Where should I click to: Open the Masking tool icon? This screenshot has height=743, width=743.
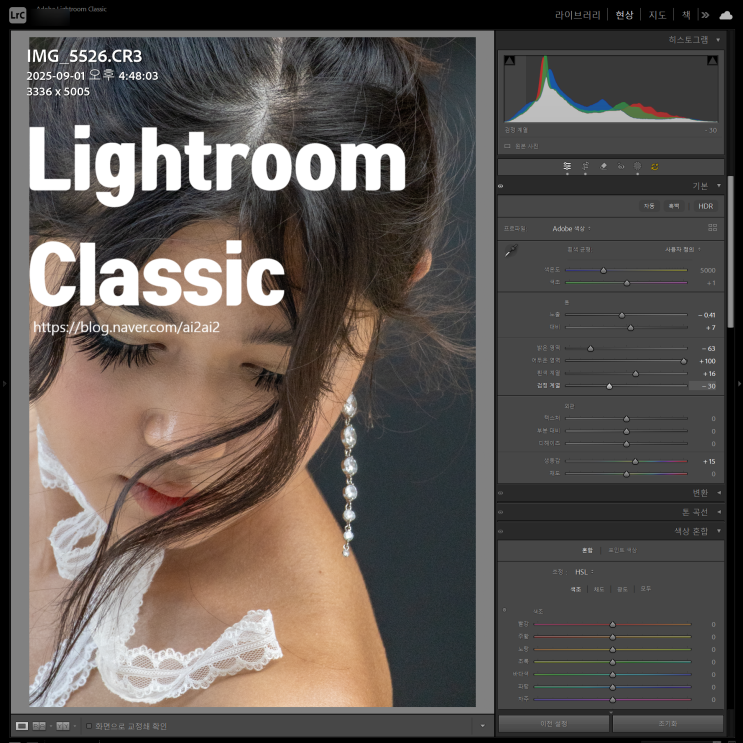click(x=637, y=166)
